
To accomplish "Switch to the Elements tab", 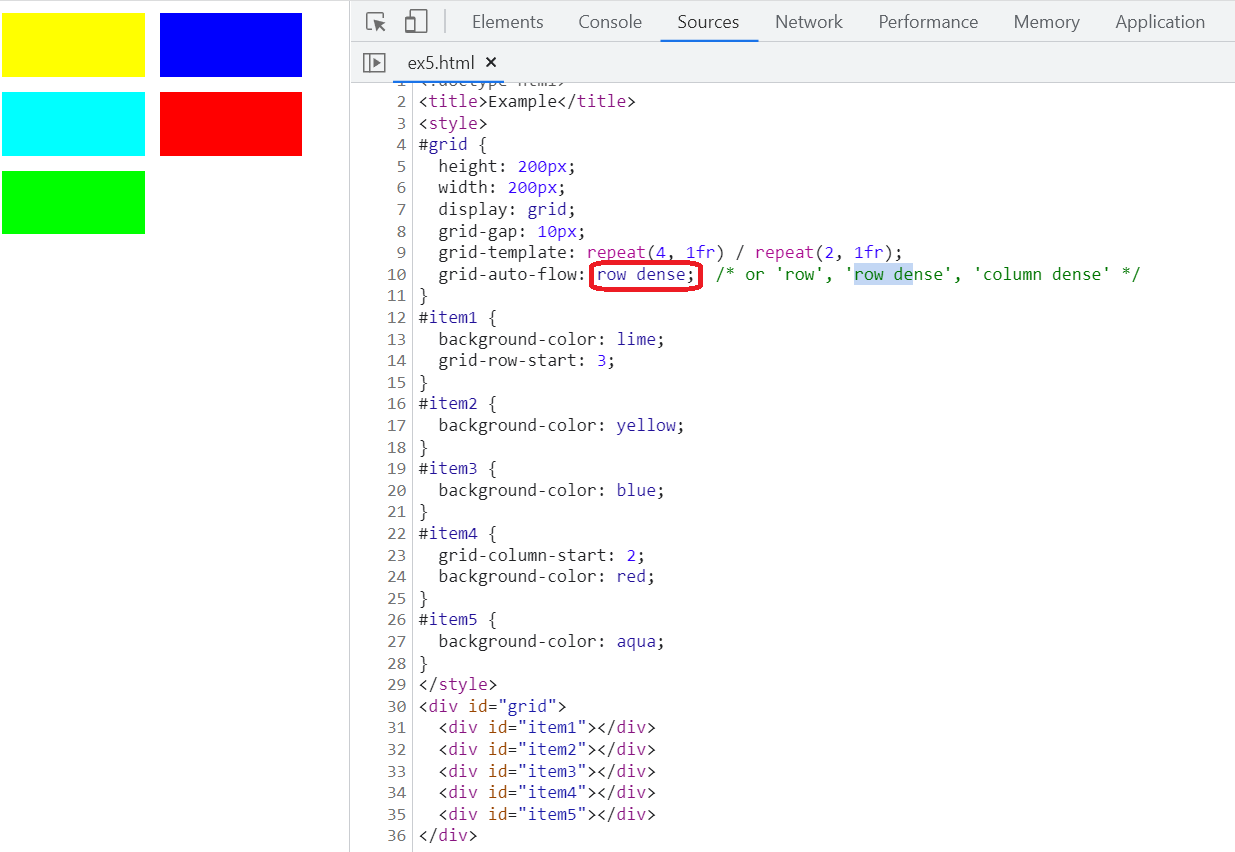I will (507, 22).
